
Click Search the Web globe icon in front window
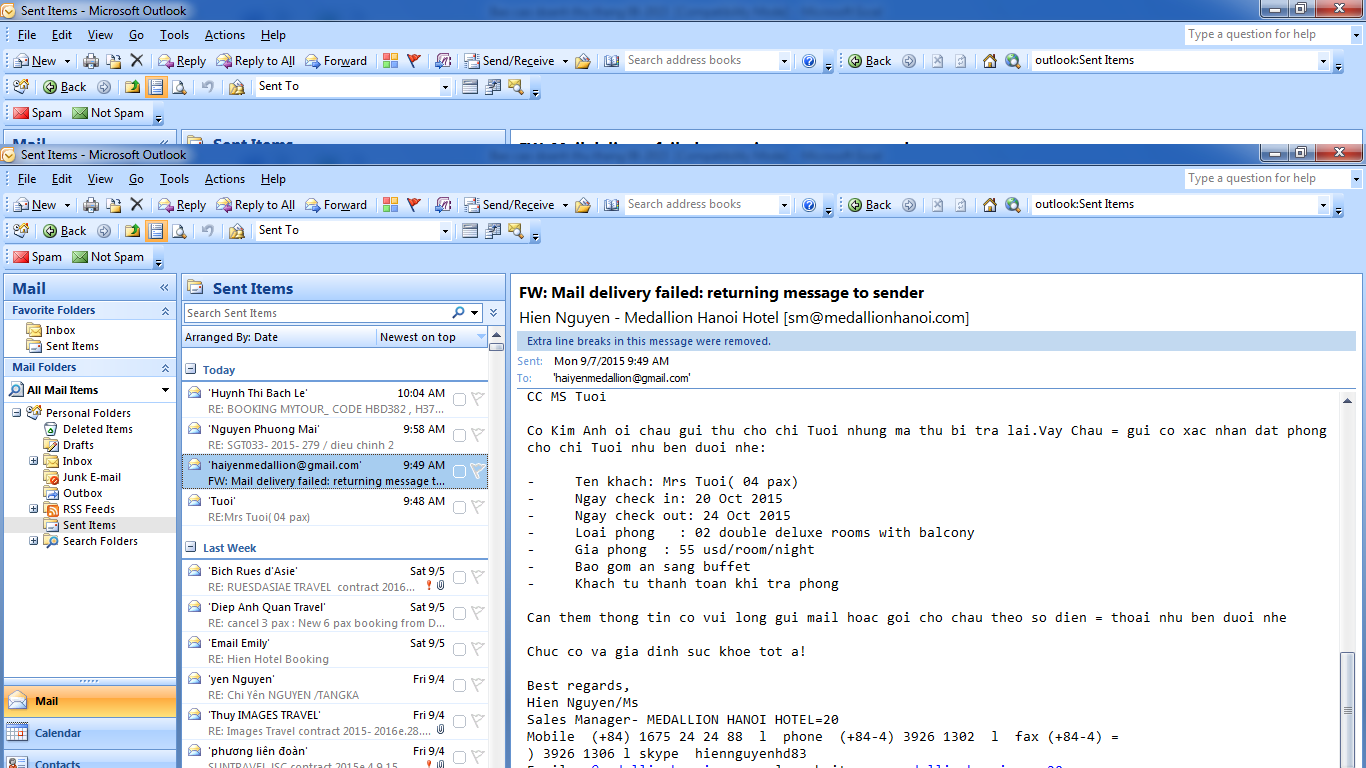[x=1013, y=205]
